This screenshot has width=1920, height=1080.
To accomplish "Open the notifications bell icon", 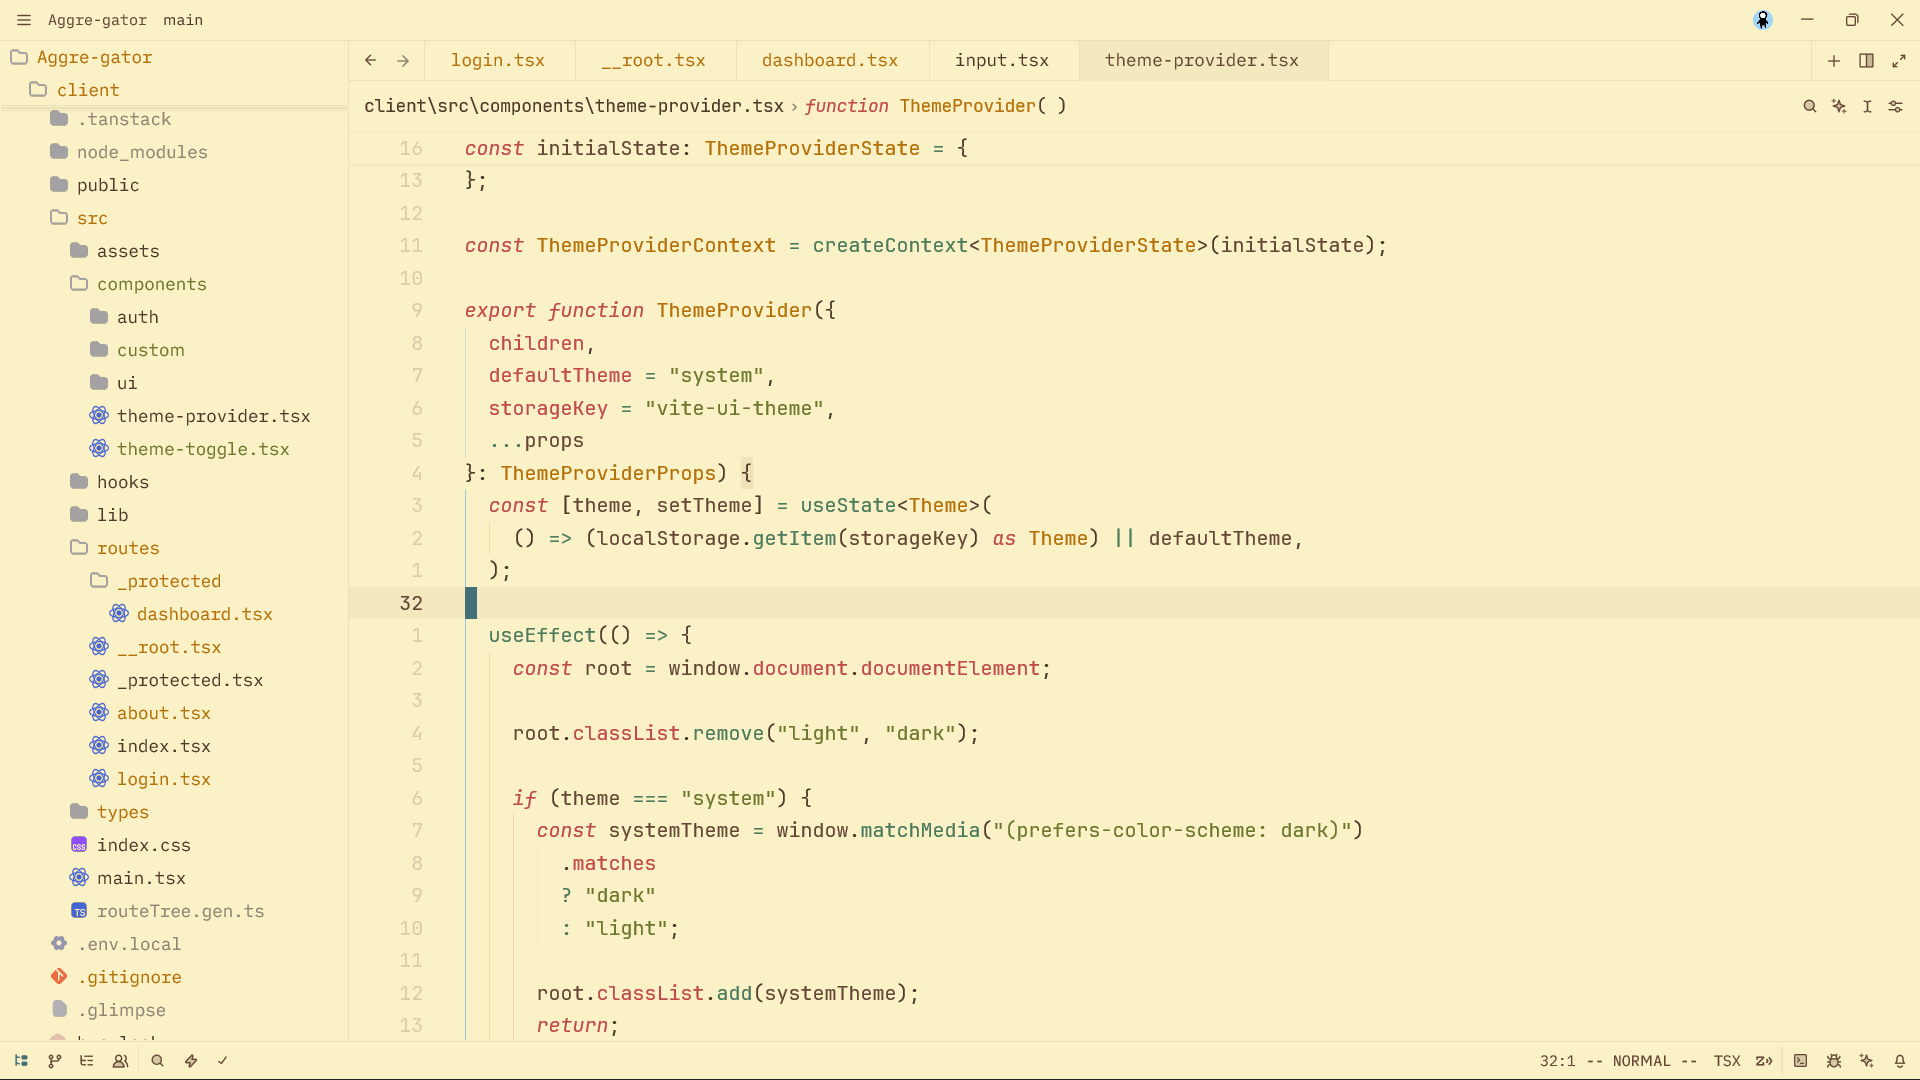I will click(1899, 1061).
